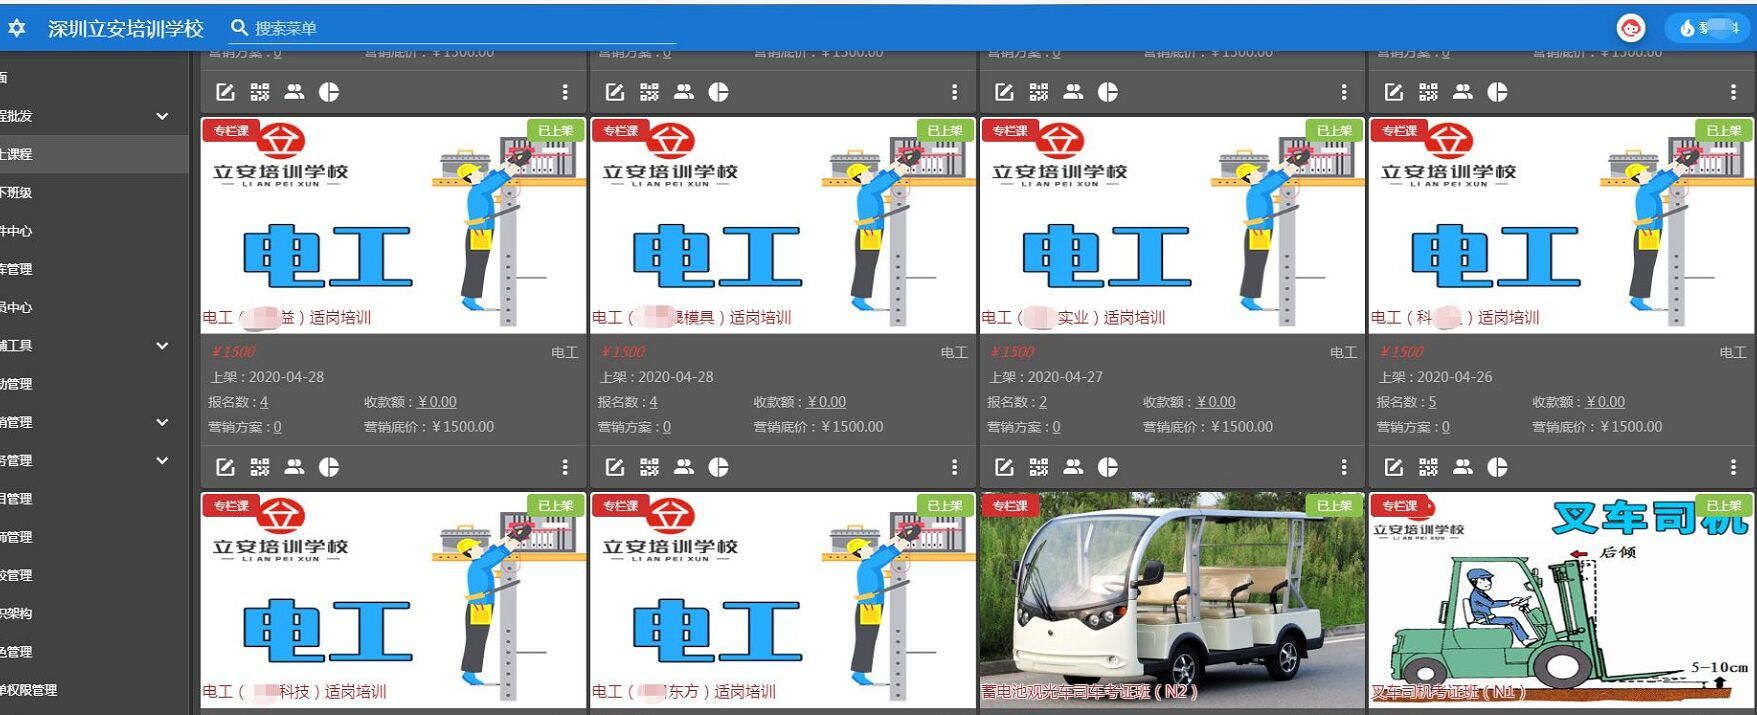This screenshot has height=715, width=1757.
Task: Click 上架: 2020-04-27 date on 电工(…实业) card
Action: [x=1046, y=377]
